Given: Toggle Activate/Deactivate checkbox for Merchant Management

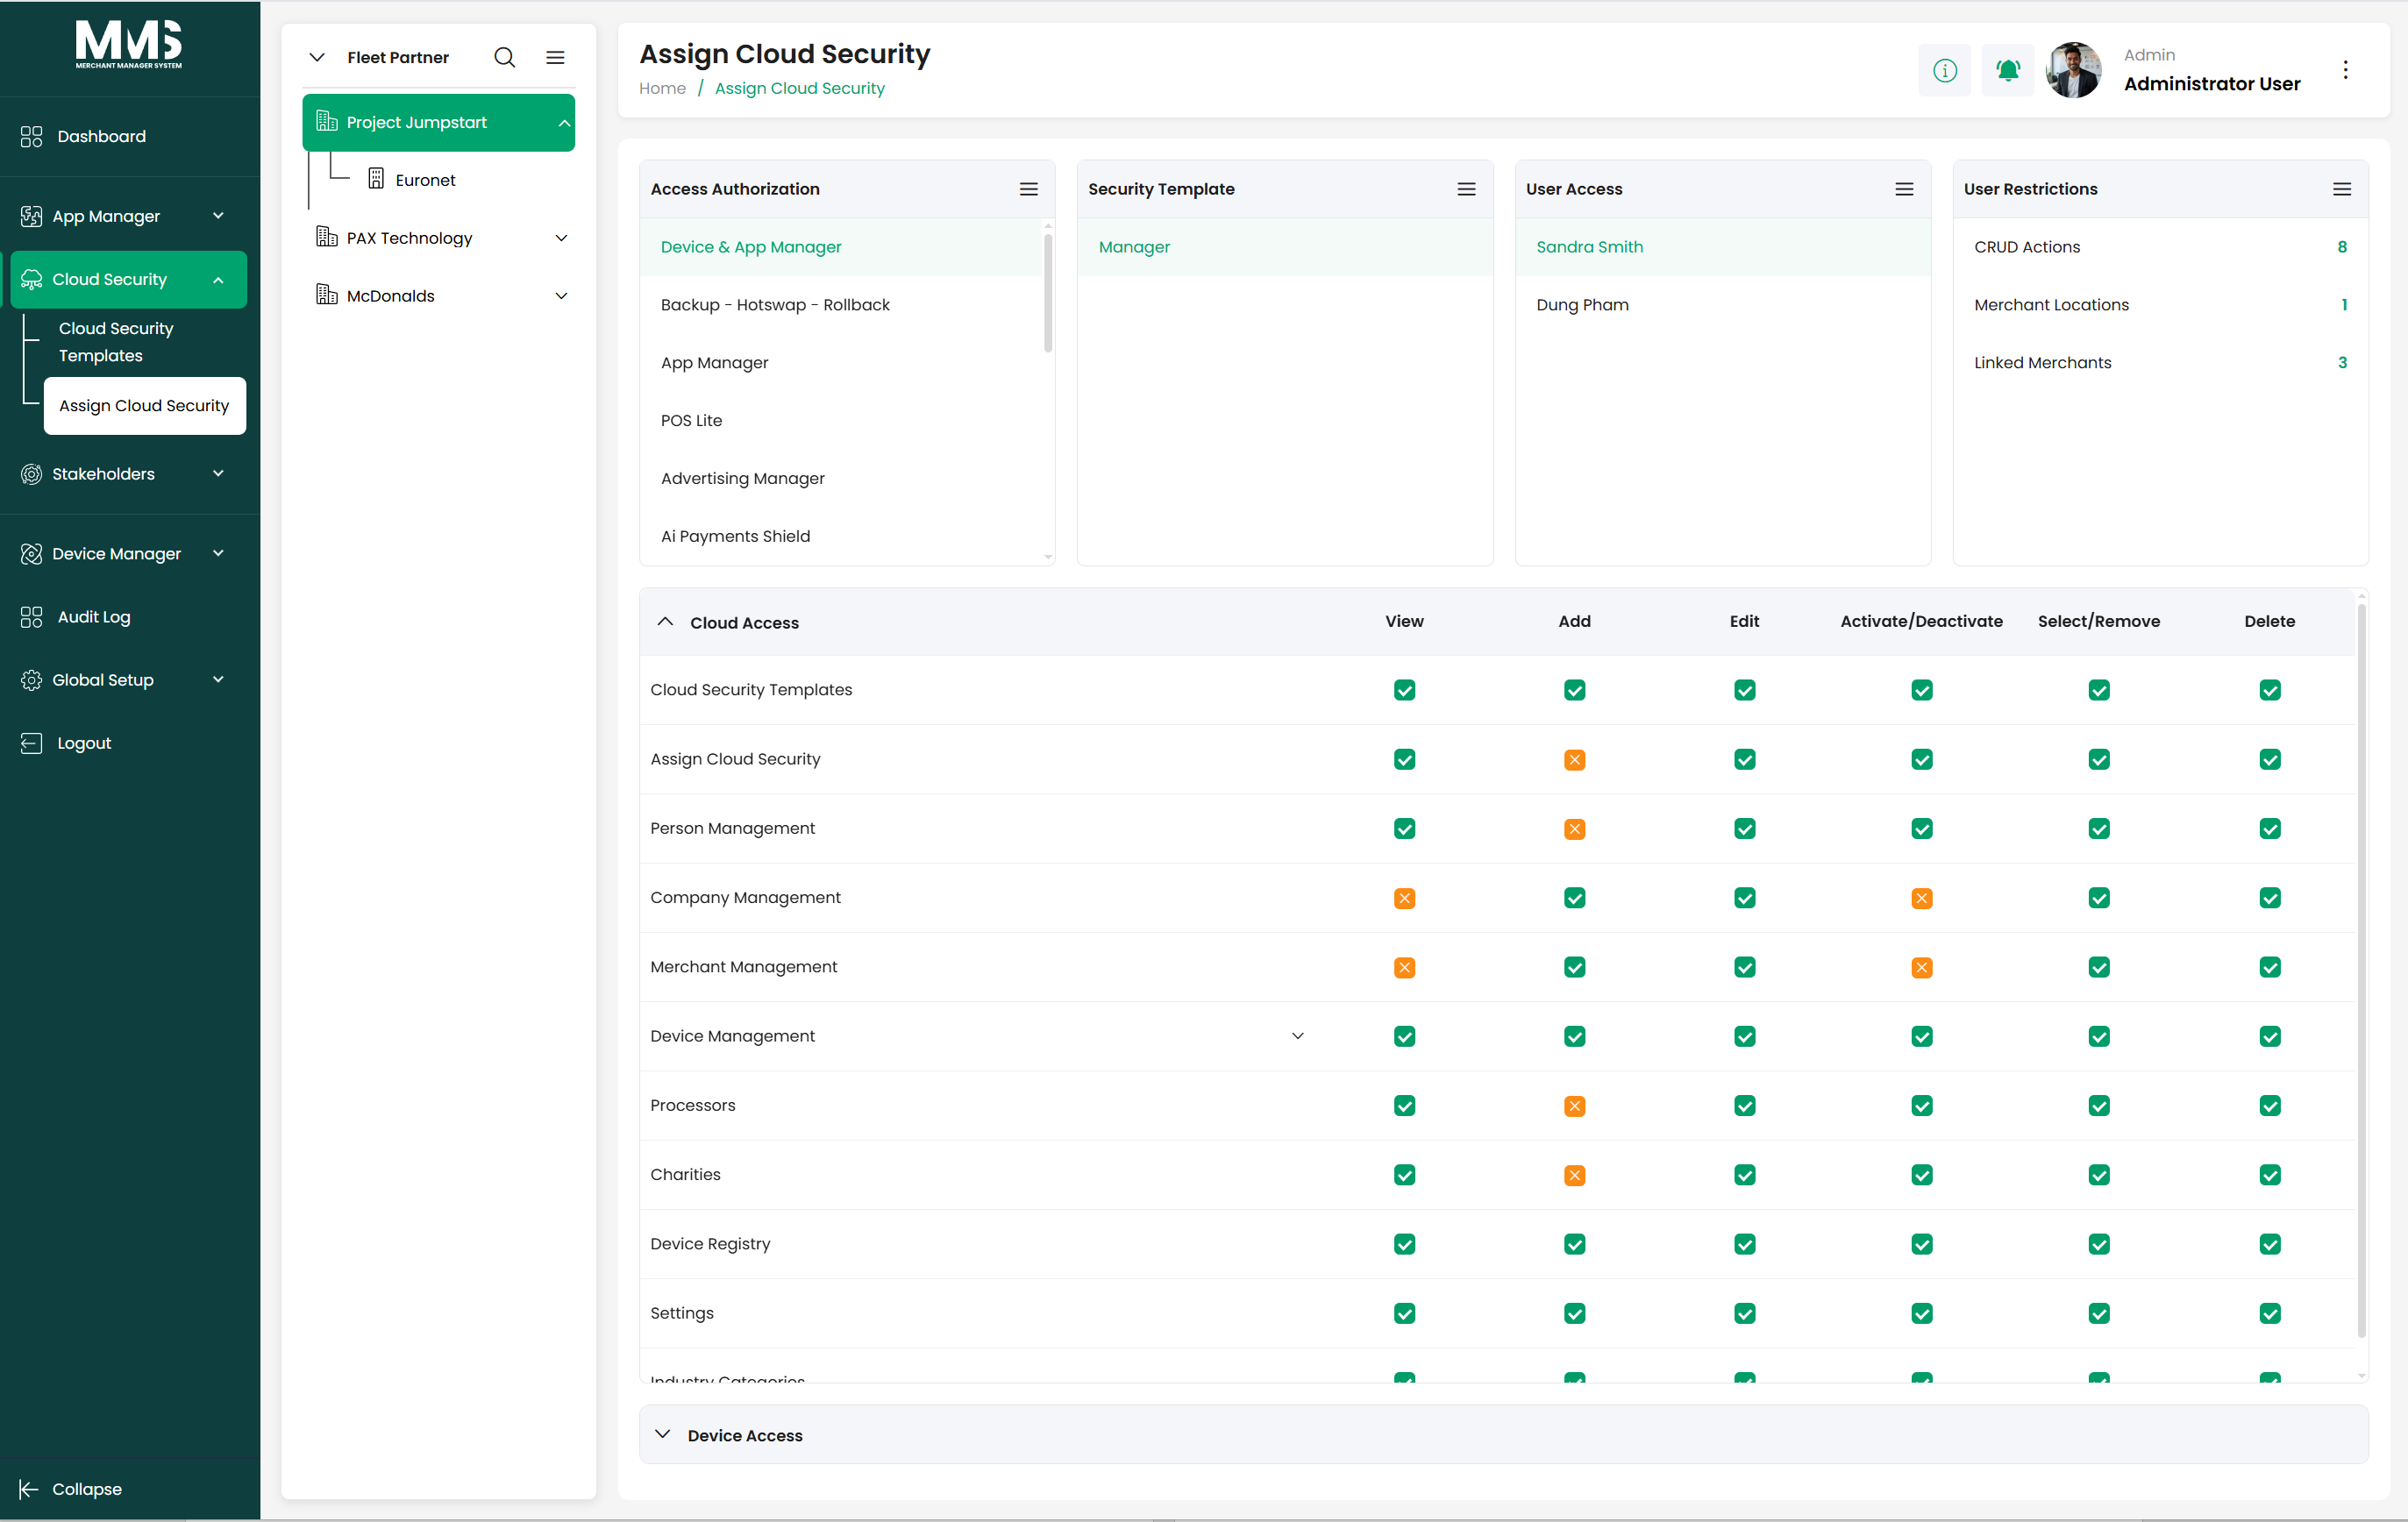Looking at the screenshot, I should point(1922,967).
